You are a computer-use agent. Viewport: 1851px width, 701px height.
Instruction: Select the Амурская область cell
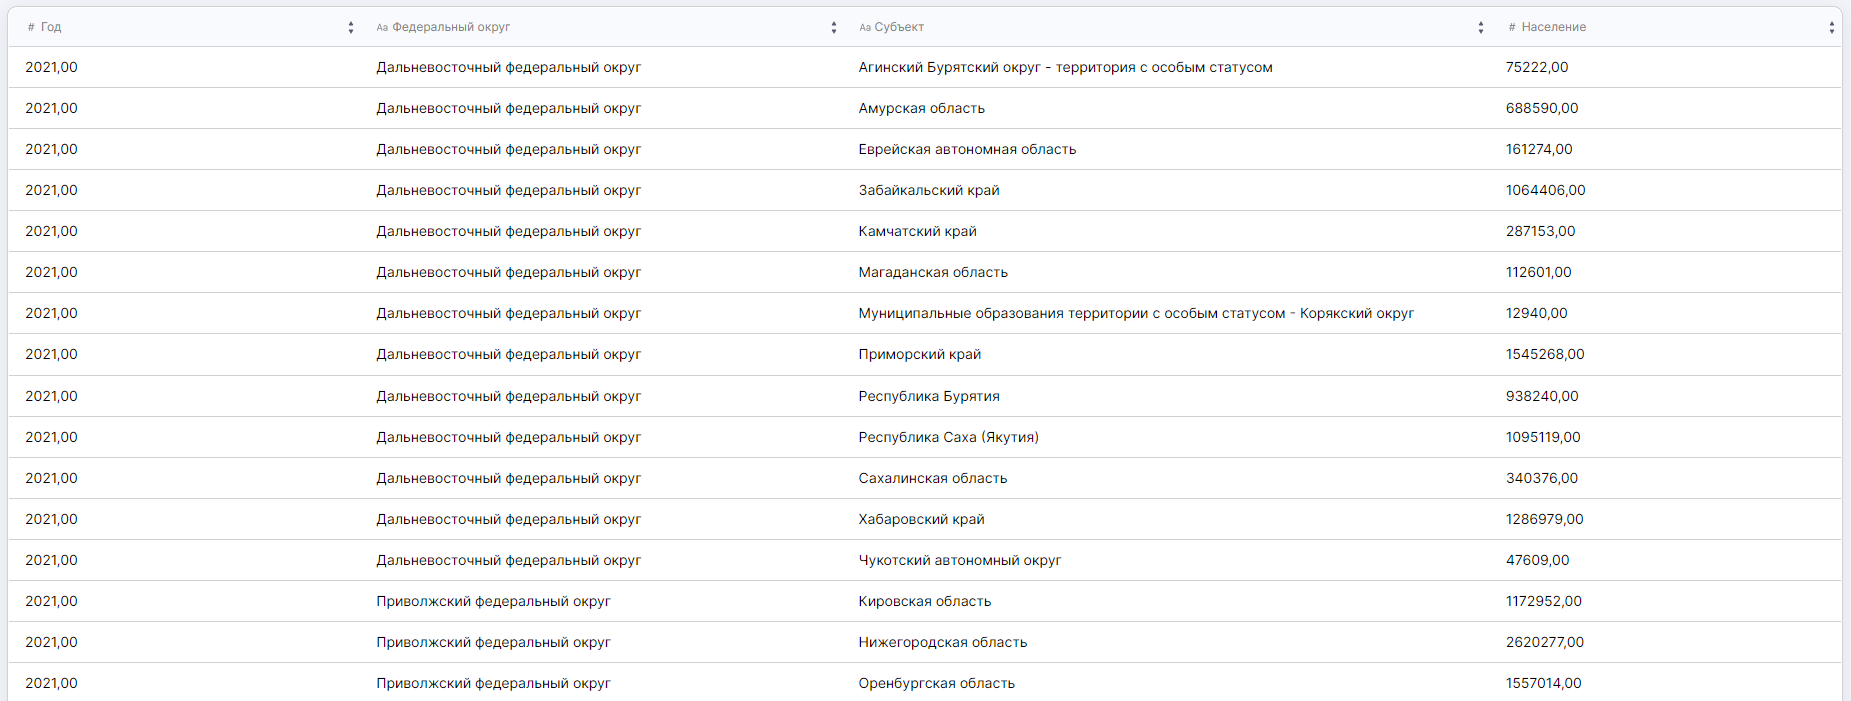coord(921,108)
